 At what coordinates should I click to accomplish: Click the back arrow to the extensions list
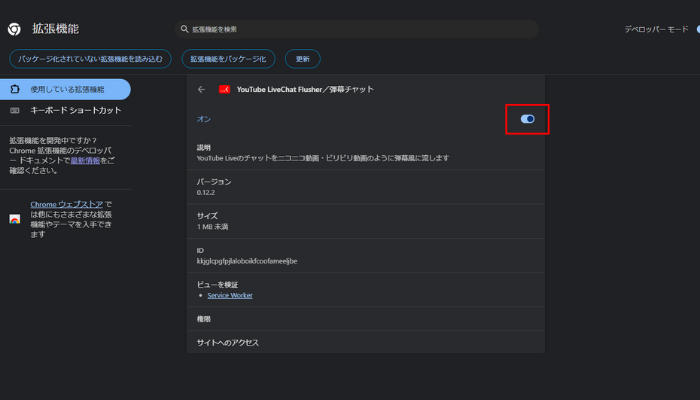pos(201,89)
